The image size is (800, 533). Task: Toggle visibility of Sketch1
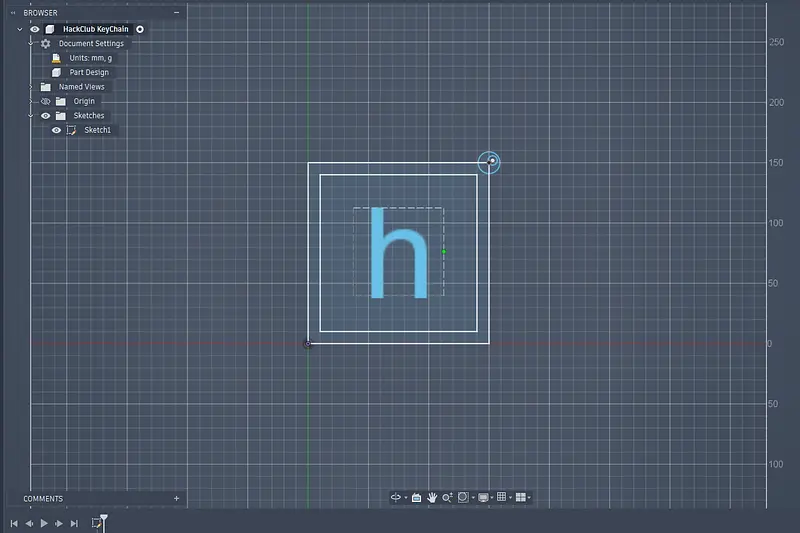pos(57,130)
